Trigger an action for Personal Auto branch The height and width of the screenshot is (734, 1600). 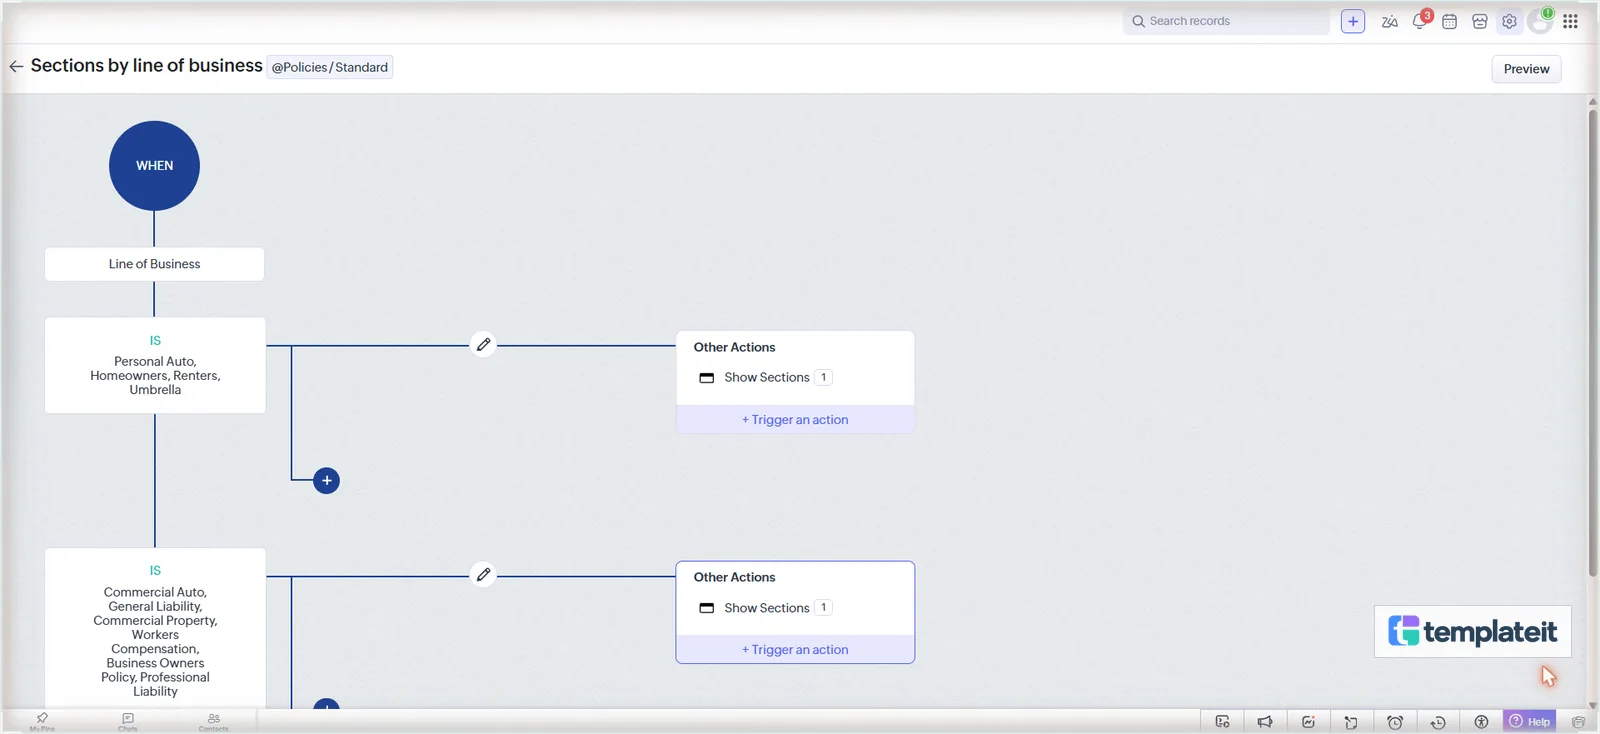coord(795,420)
